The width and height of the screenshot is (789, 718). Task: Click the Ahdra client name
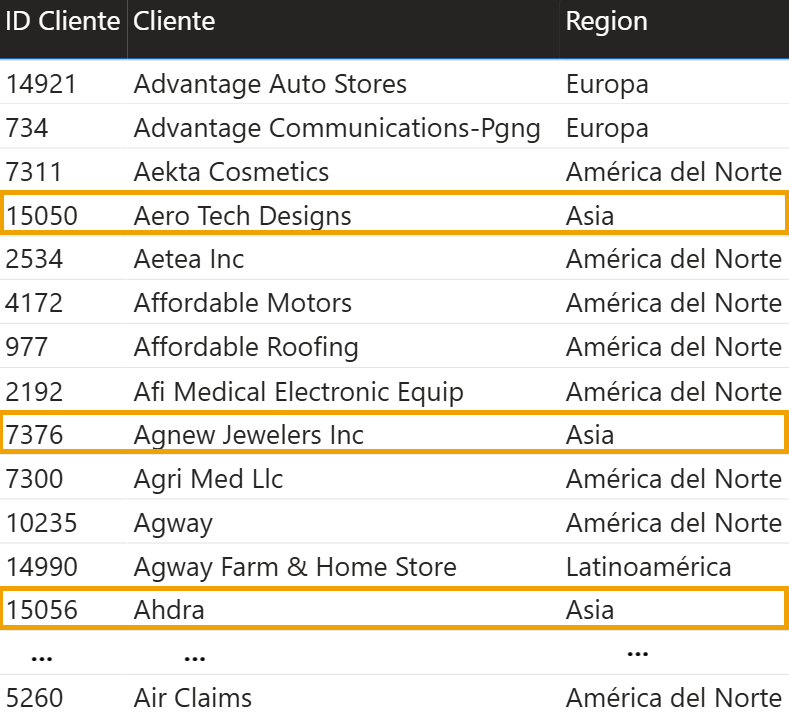[x=169, y=610]
